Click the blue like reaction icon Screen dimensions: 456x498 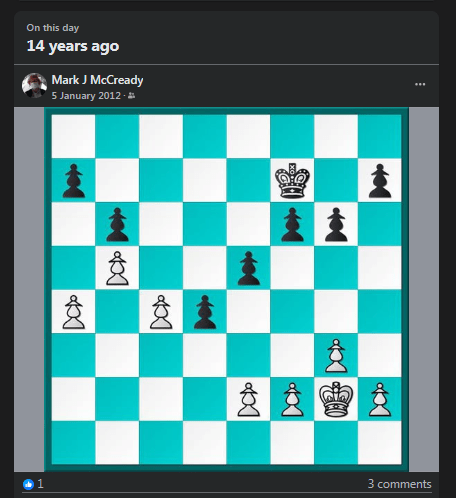(28, 484)
